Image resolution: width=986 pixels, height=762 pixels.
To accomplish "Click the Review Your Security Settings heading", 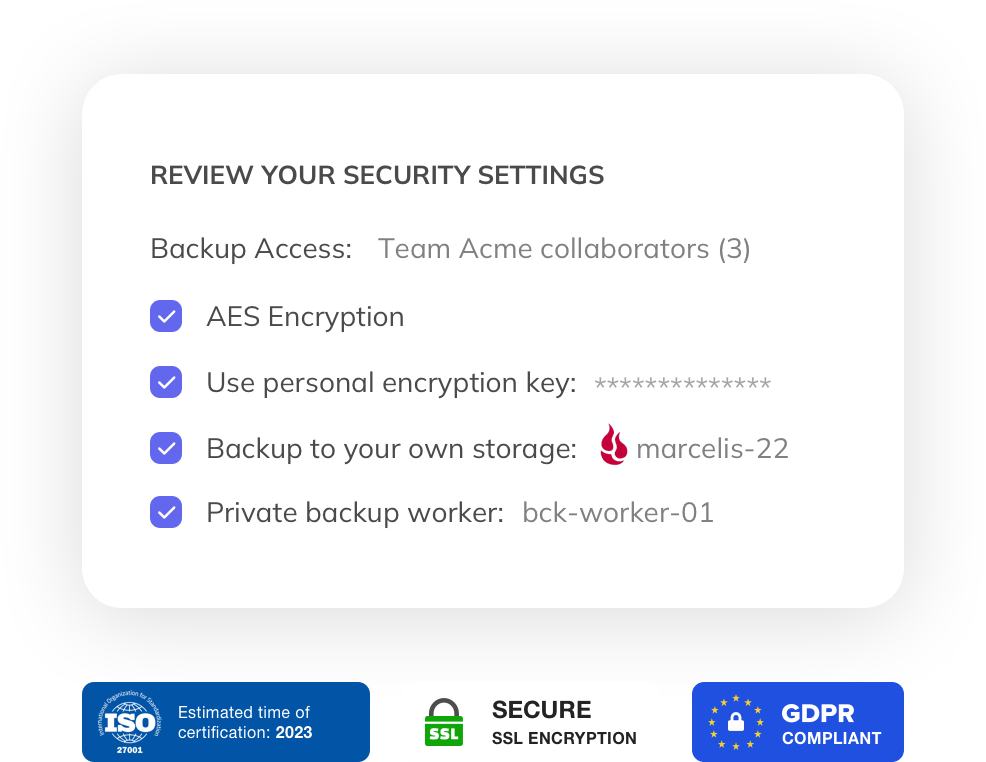I will tap(377, 176).
